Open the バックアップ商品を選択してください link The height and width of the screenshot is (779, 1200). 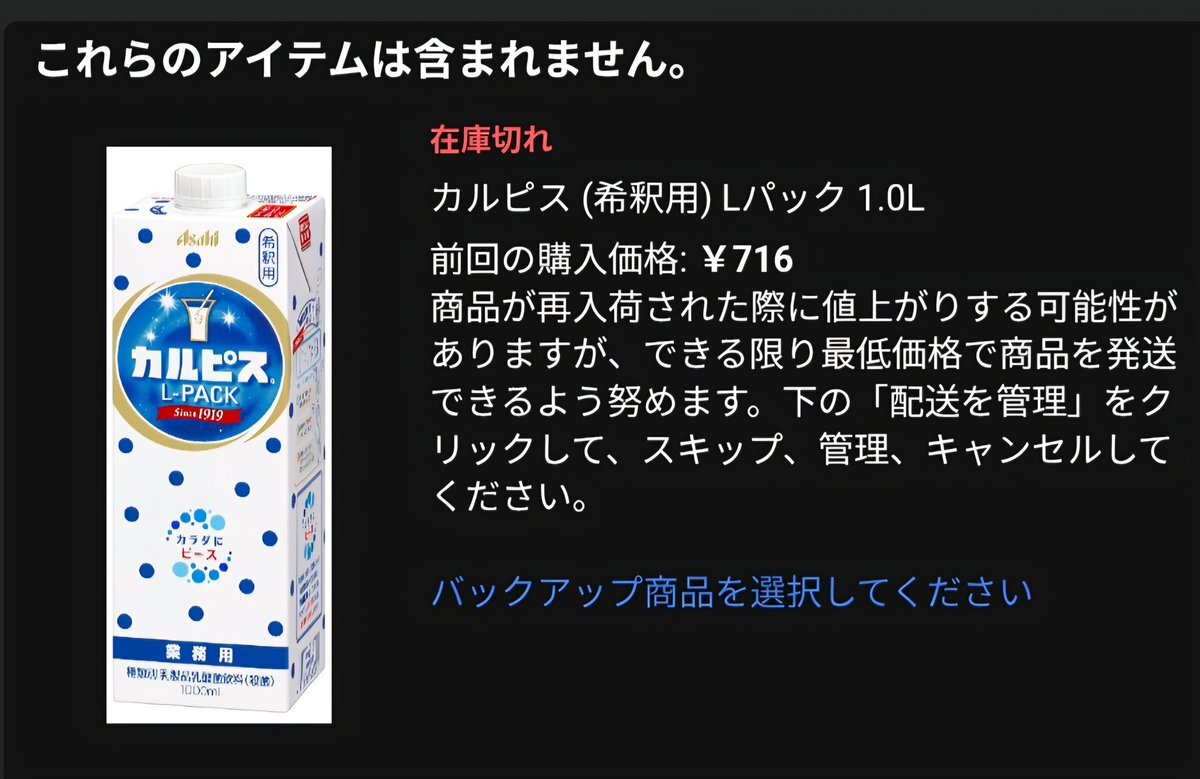tap(731, 591)
